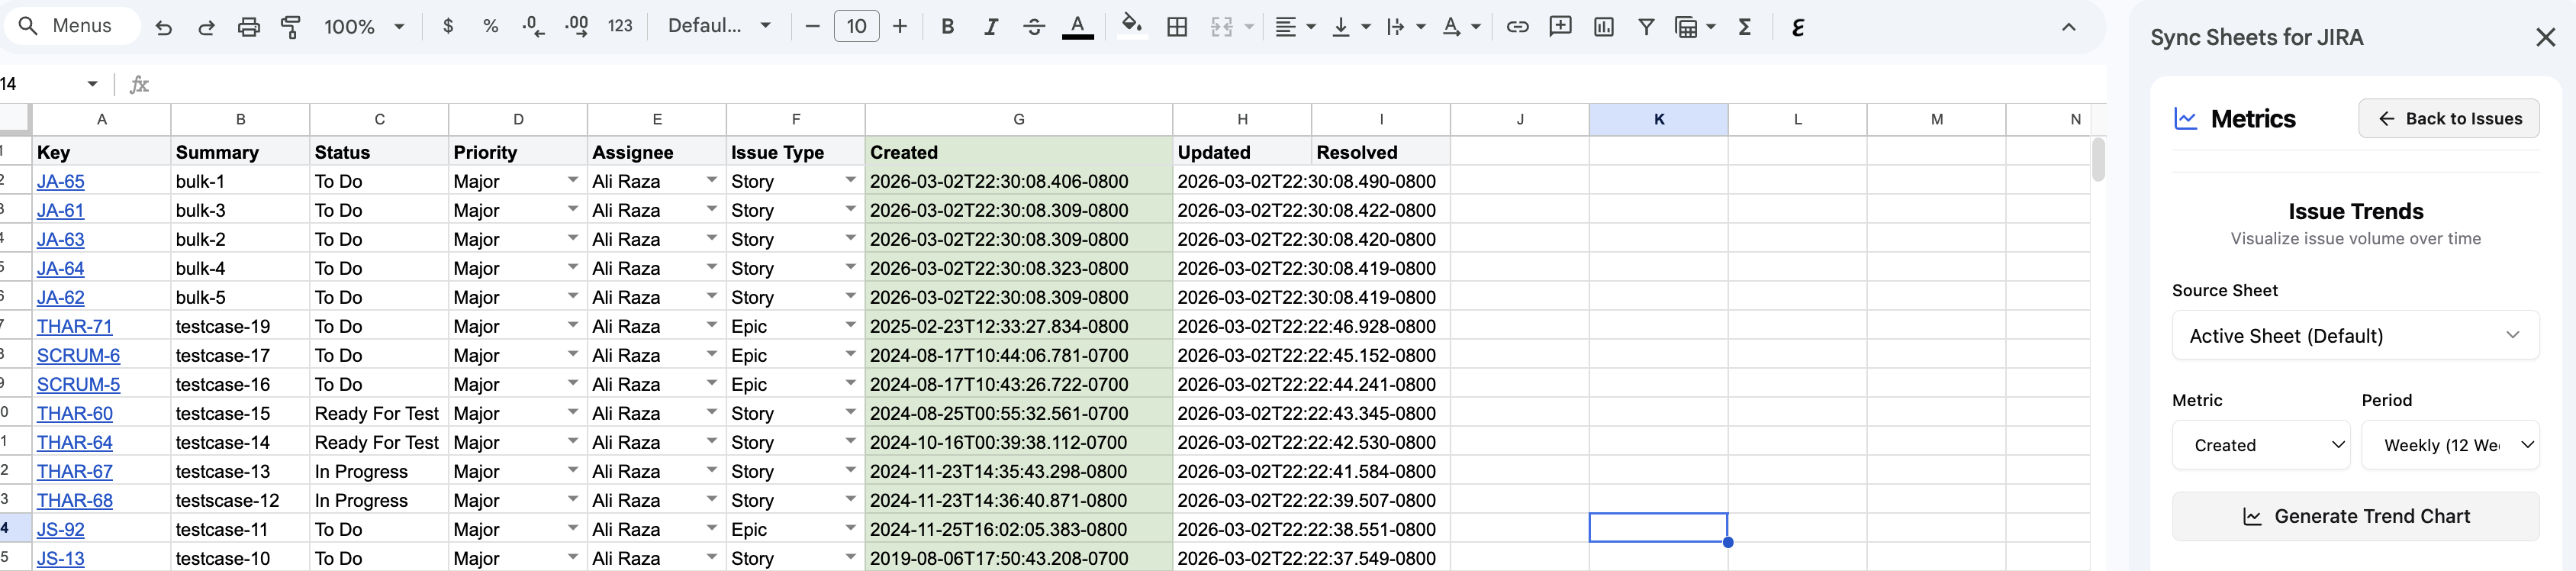Open the Default font dropdown
Image resolution: width=2576 pixels, height=571 pixels.
[719, 27]
